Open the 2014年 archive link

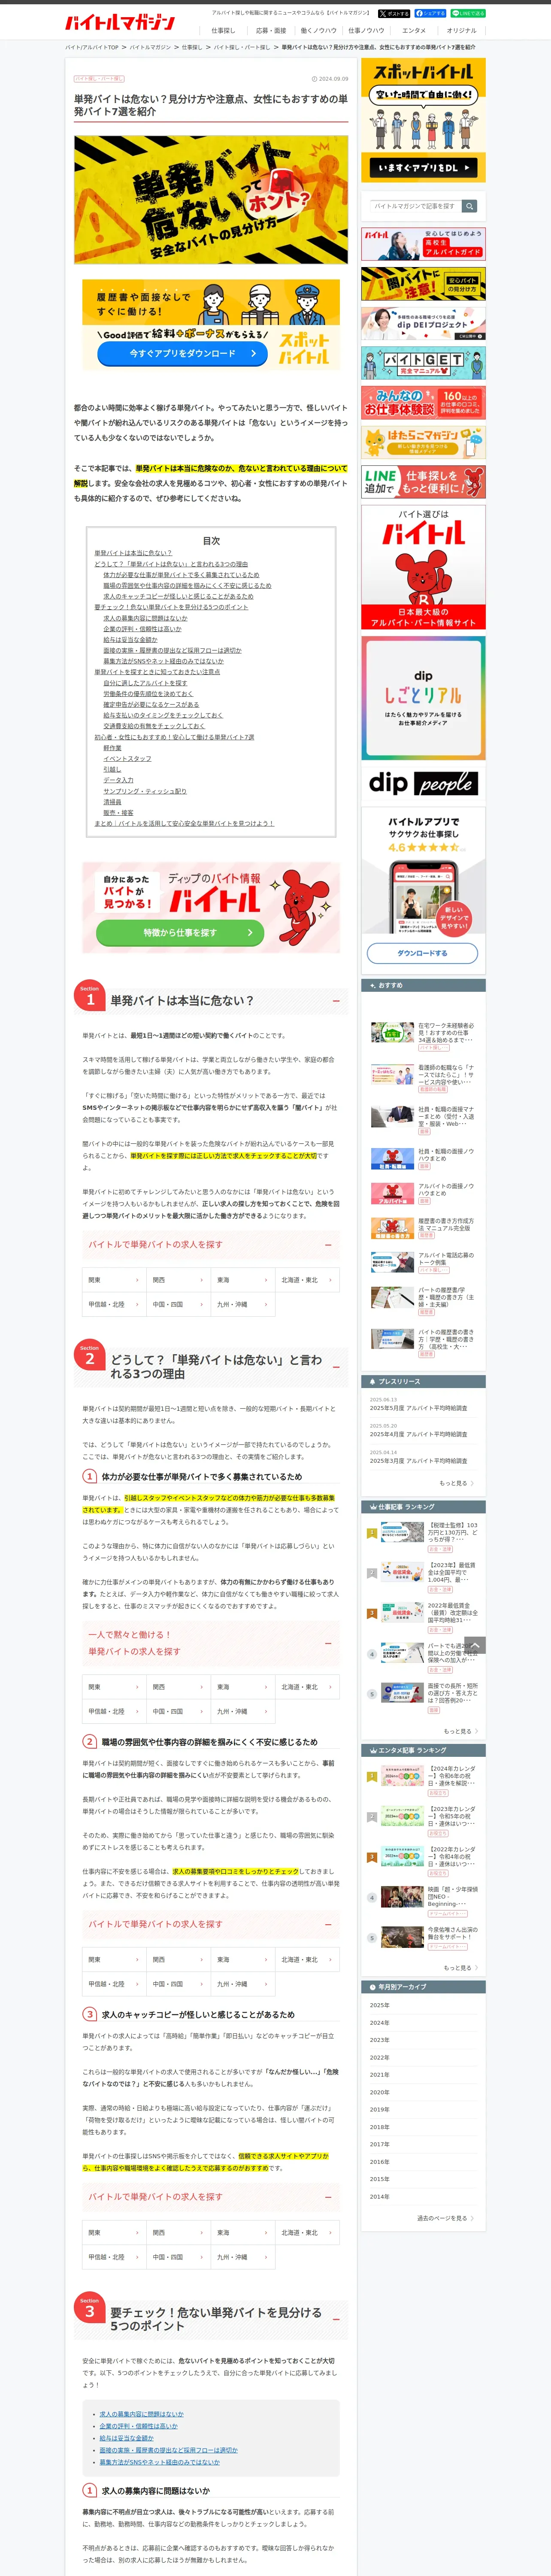pos(380,2197)
